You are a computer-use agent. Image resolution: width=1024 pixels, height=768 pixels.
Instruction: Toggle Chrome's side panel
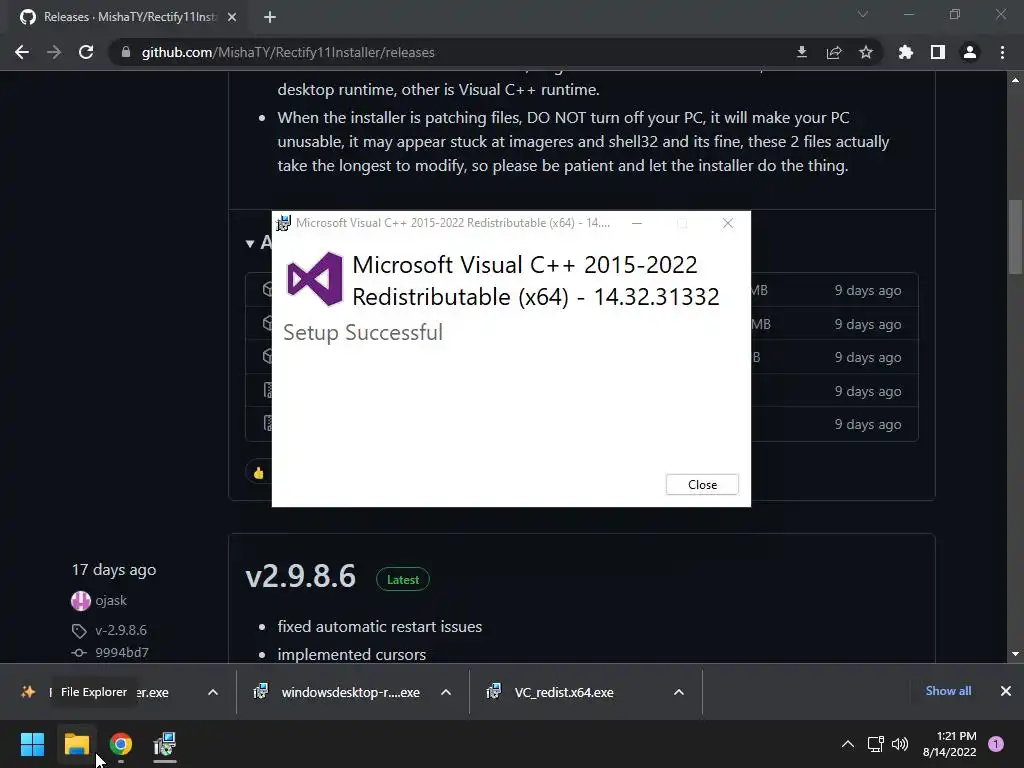938,52
